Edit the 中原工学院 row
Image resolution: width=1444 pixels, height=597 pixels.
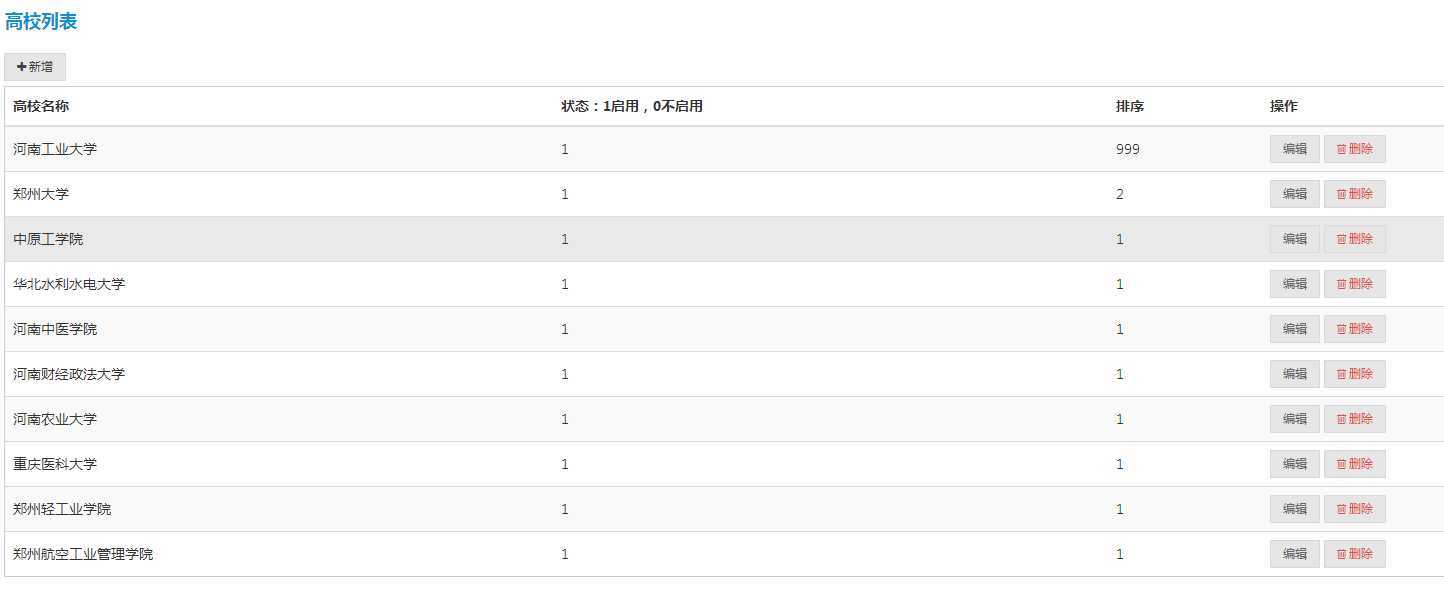[1294, 239]
